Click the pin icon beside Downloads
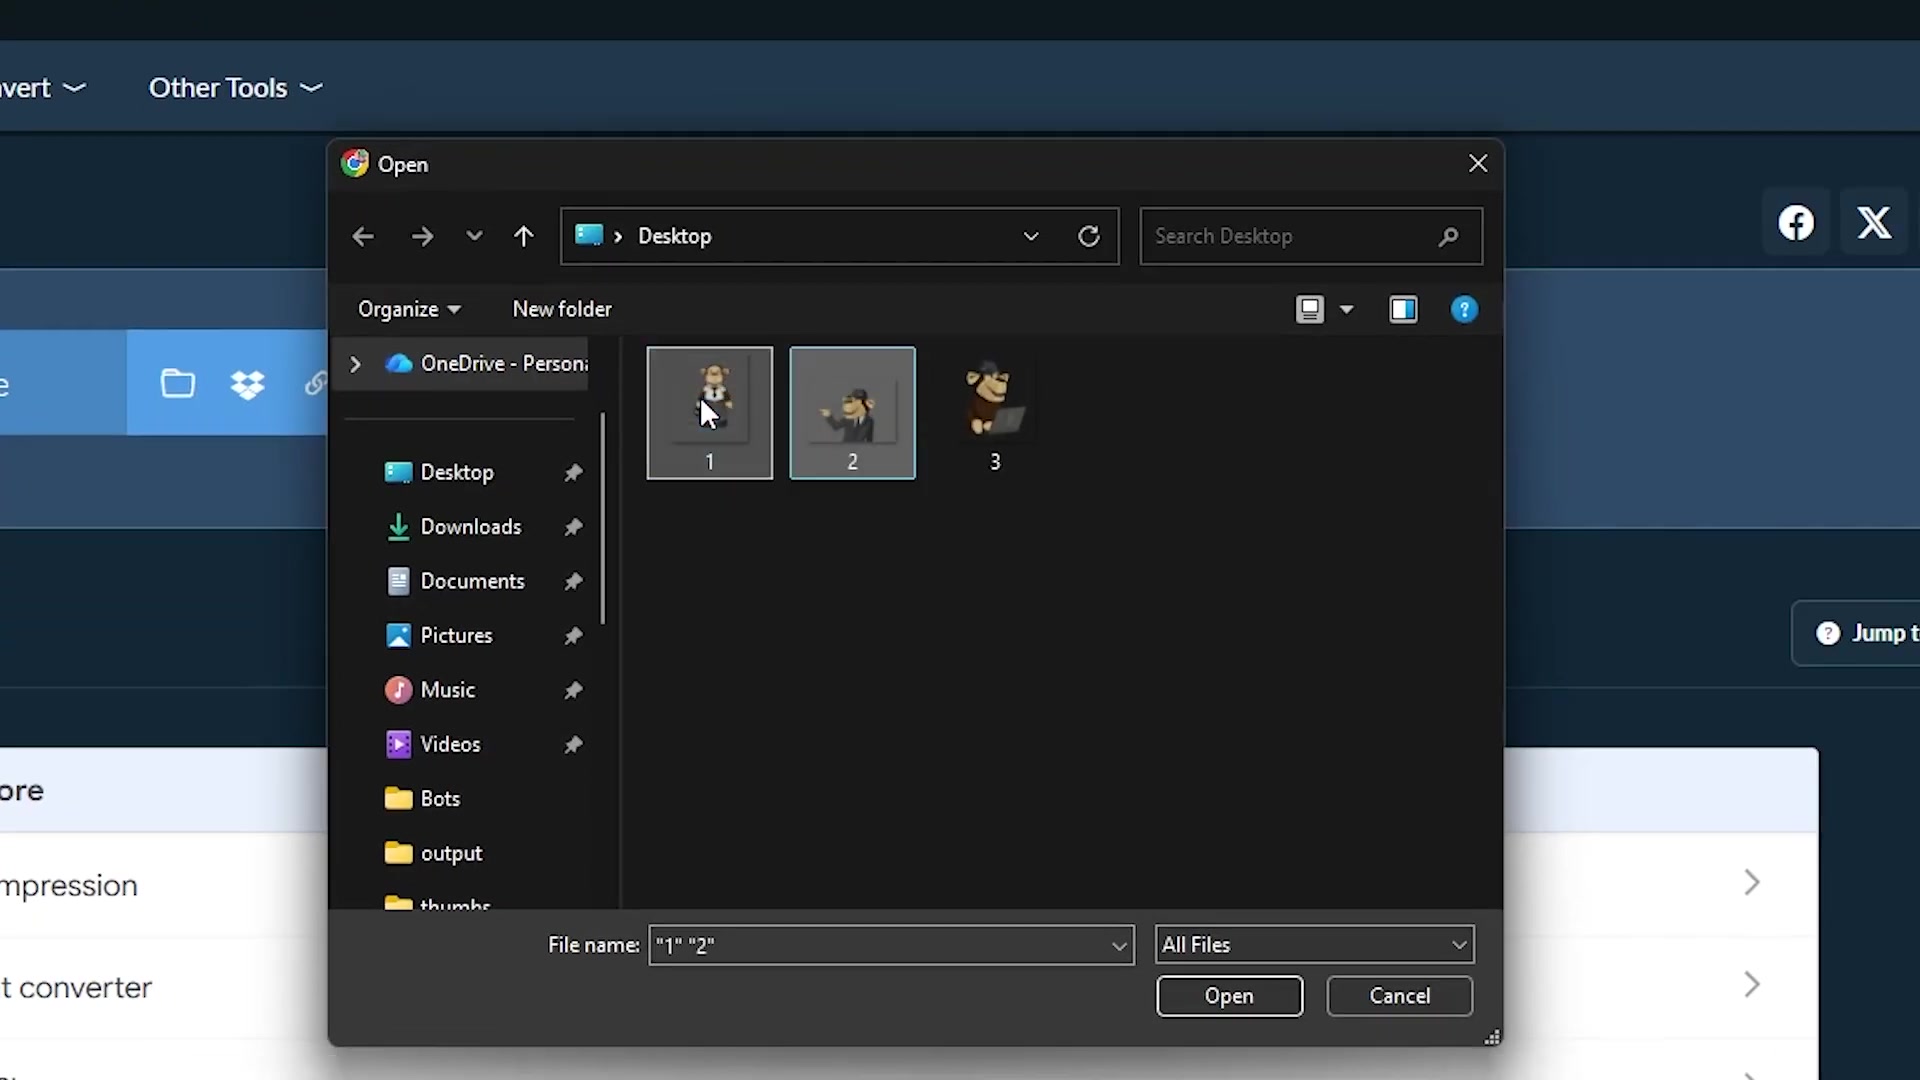 click(573, 527)
